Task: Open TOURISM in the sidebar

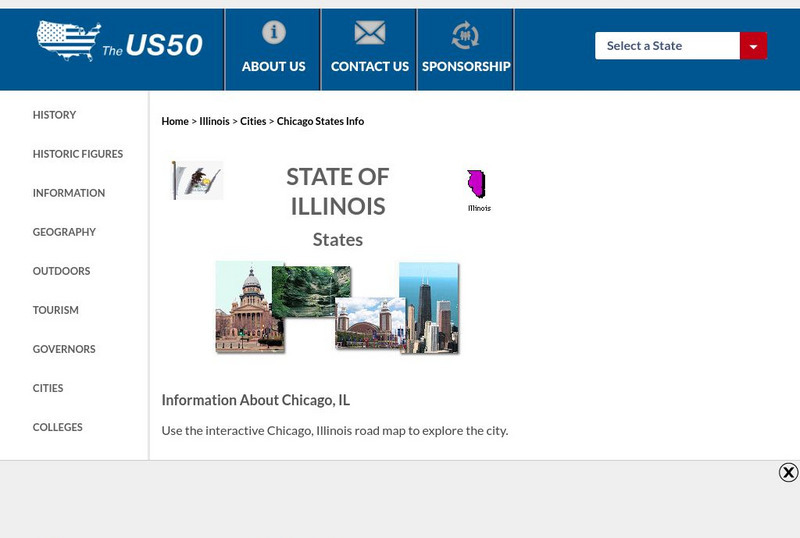Action: [56, 310]
